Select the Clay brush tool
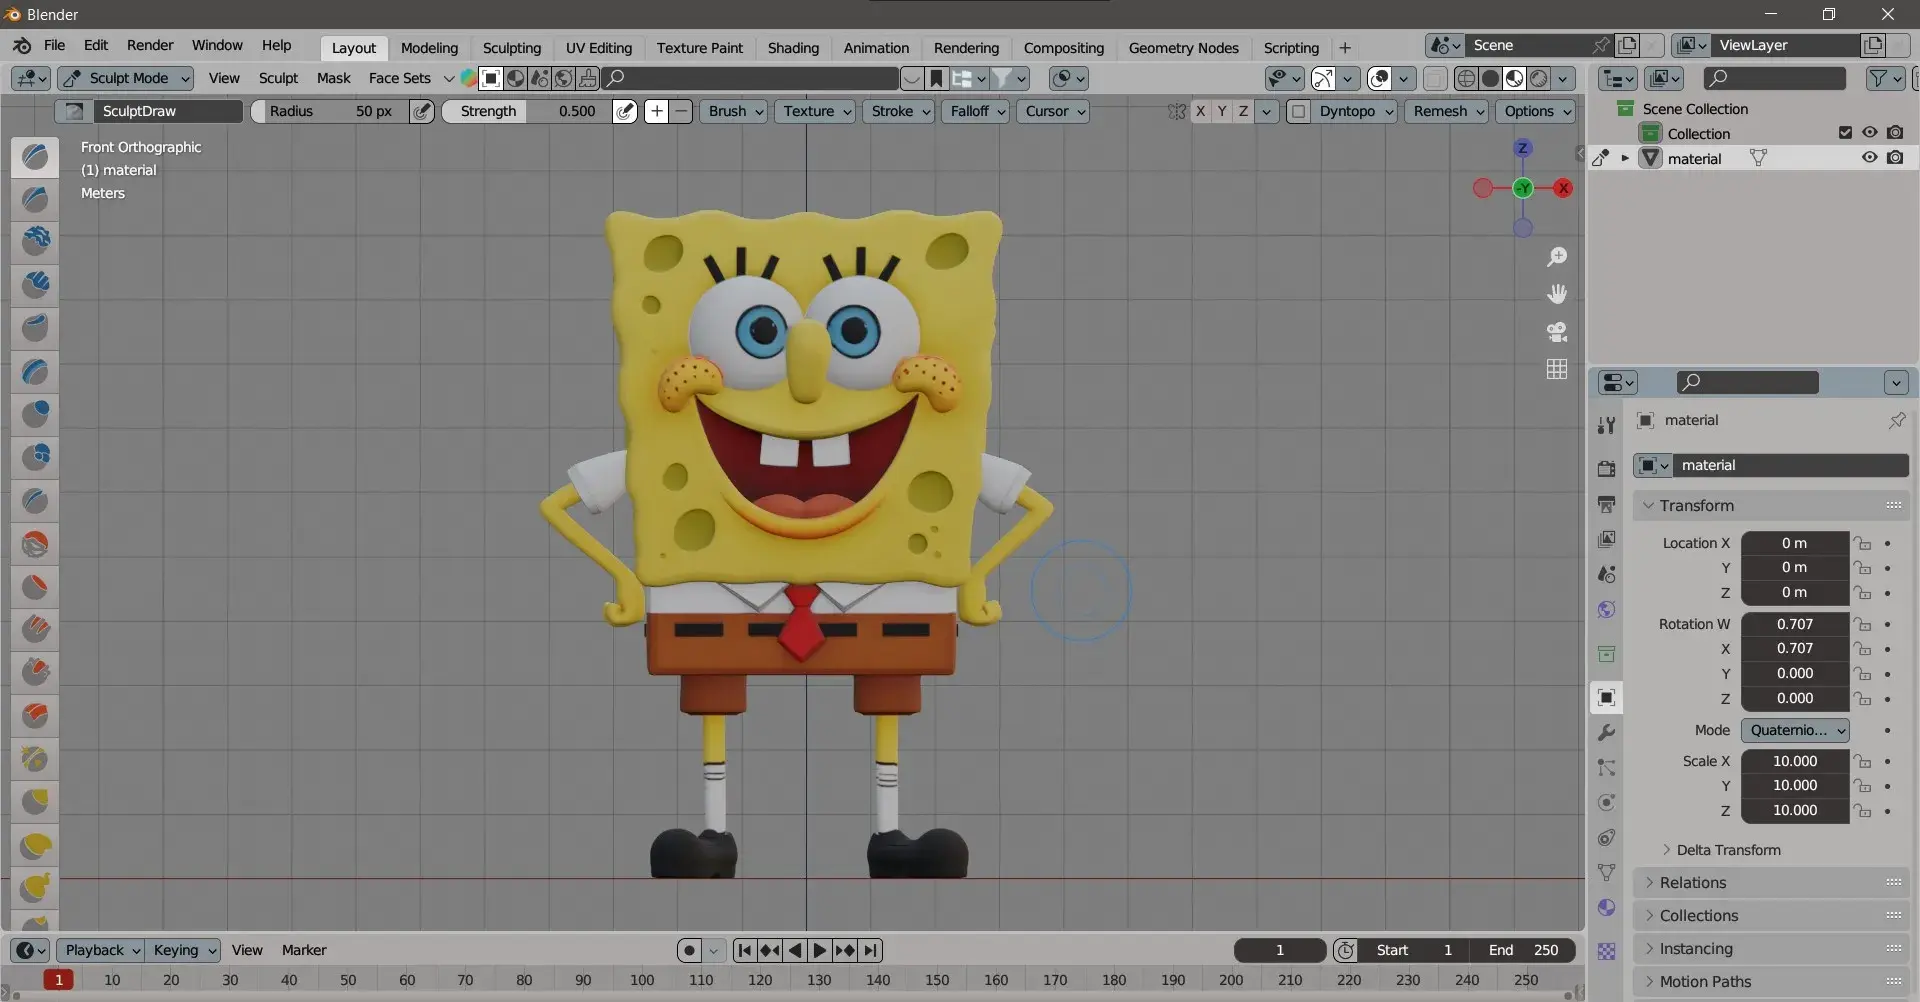 coord(35,241)
